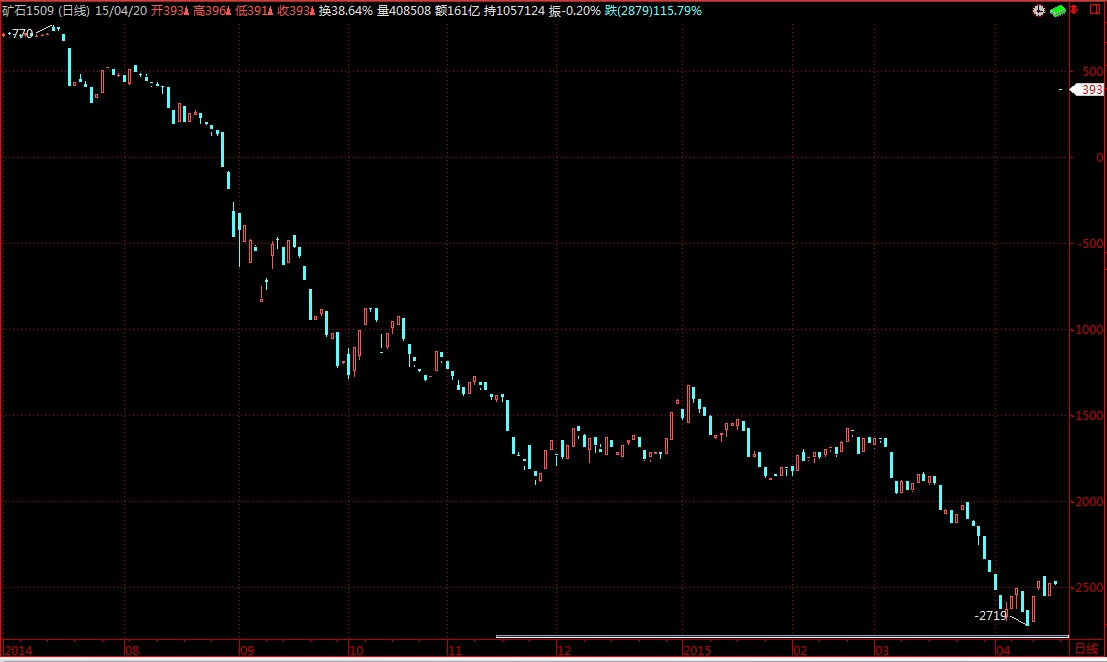
Task: Click the green chip icon
Action: [1058, 11]
